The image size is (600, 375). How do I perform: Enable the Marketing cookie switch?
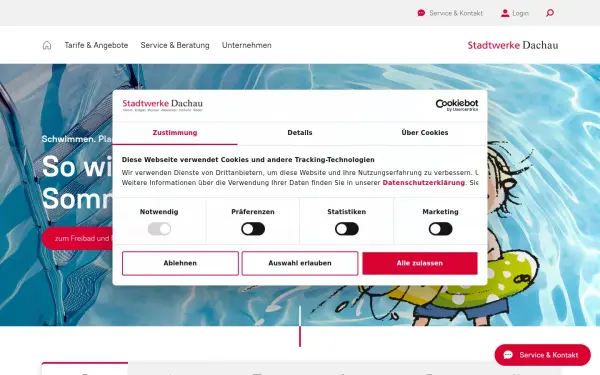440,229
